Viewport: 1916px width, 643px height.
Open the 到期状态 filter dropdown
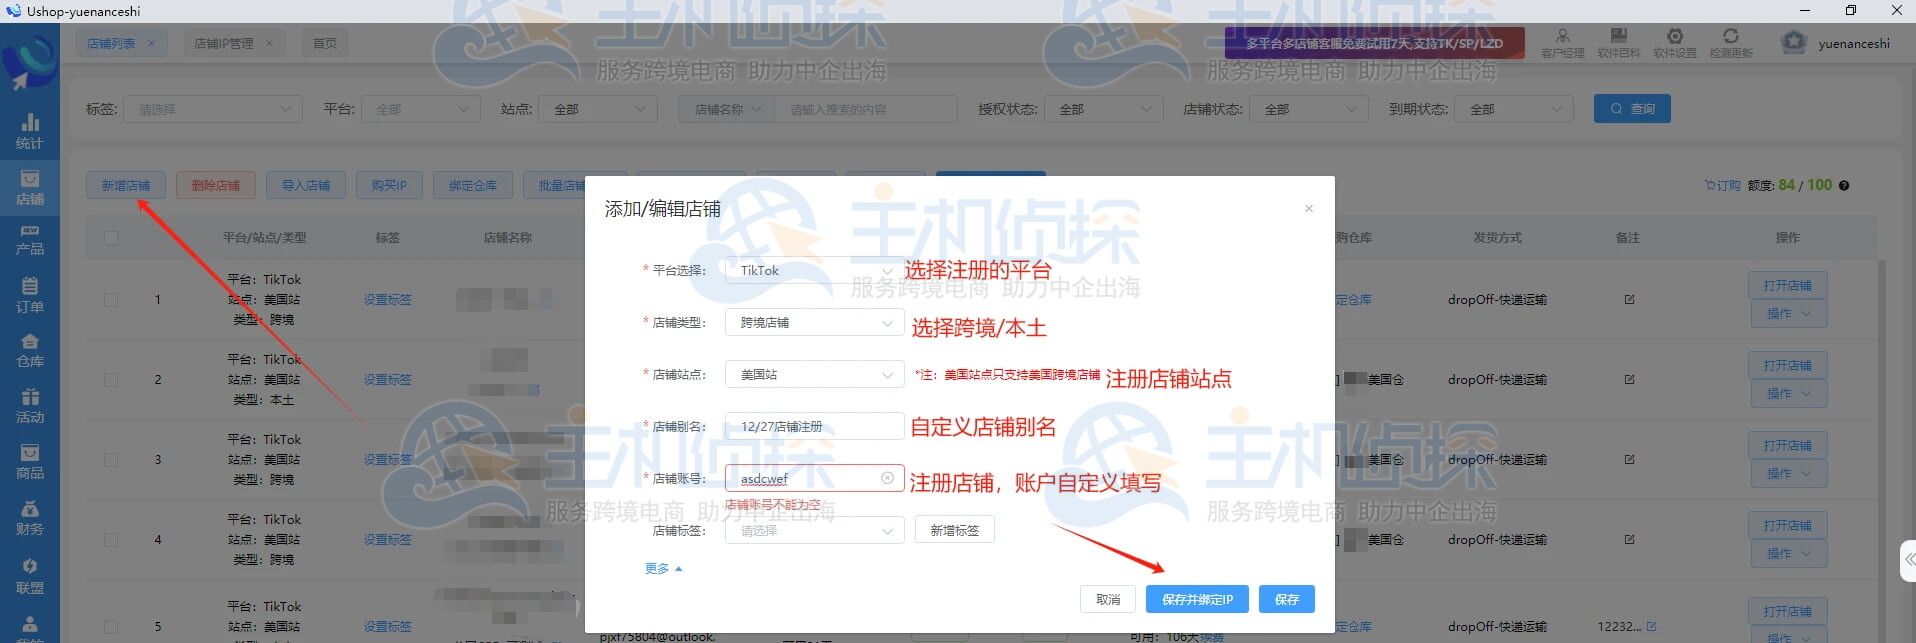pos(1514,109)
